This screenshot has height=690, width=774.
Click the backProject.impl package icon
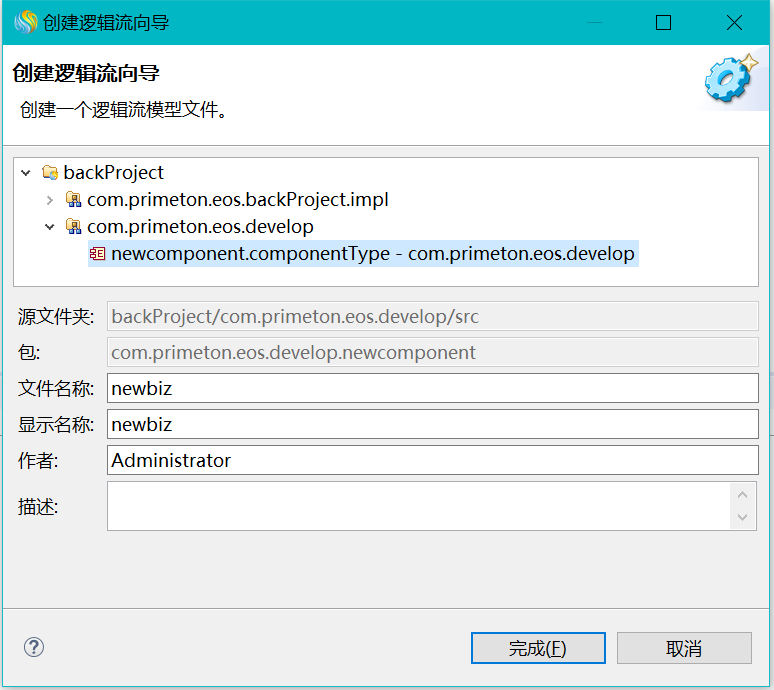[73, 200]
